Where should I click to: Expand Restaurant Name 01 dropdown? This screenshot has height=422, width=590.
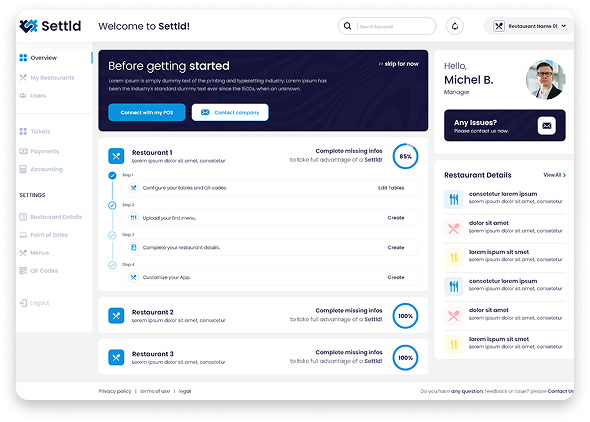(x=564, y=26)
